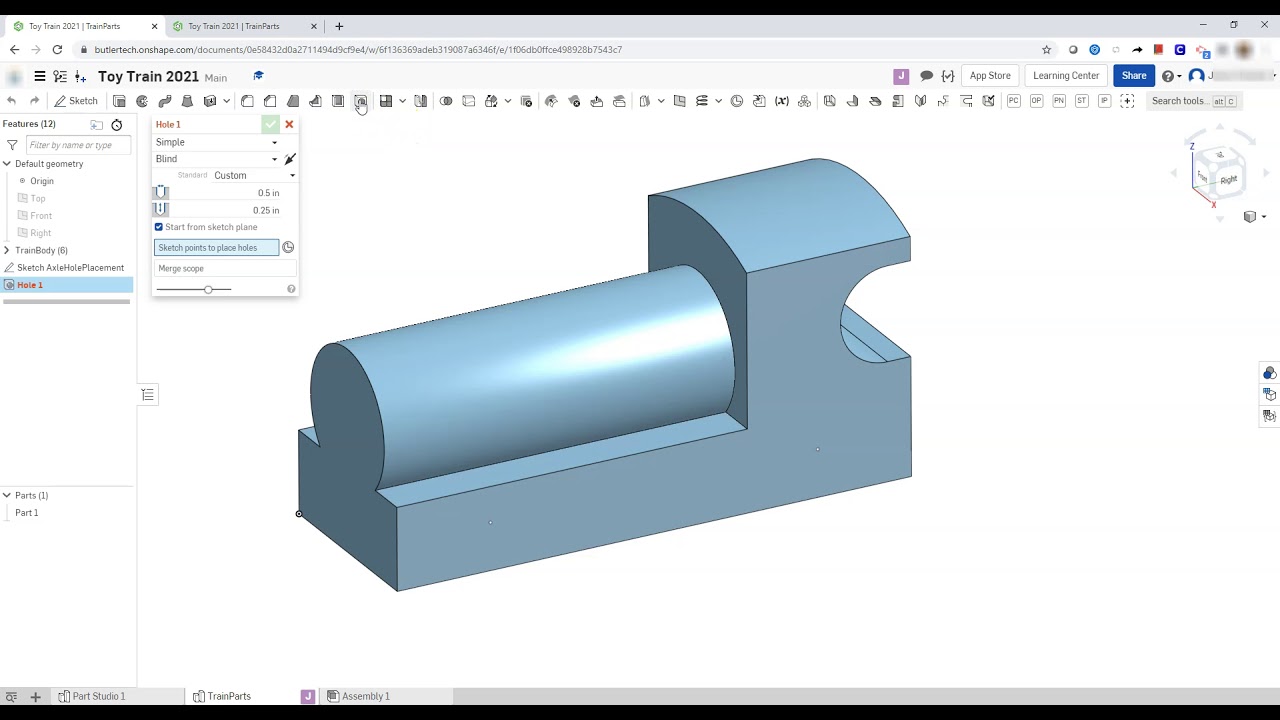This screenshot has width=1280, height=720.
Task: Click the view cube Right face
Action: pyautogui.click(x=1228, y=179)
